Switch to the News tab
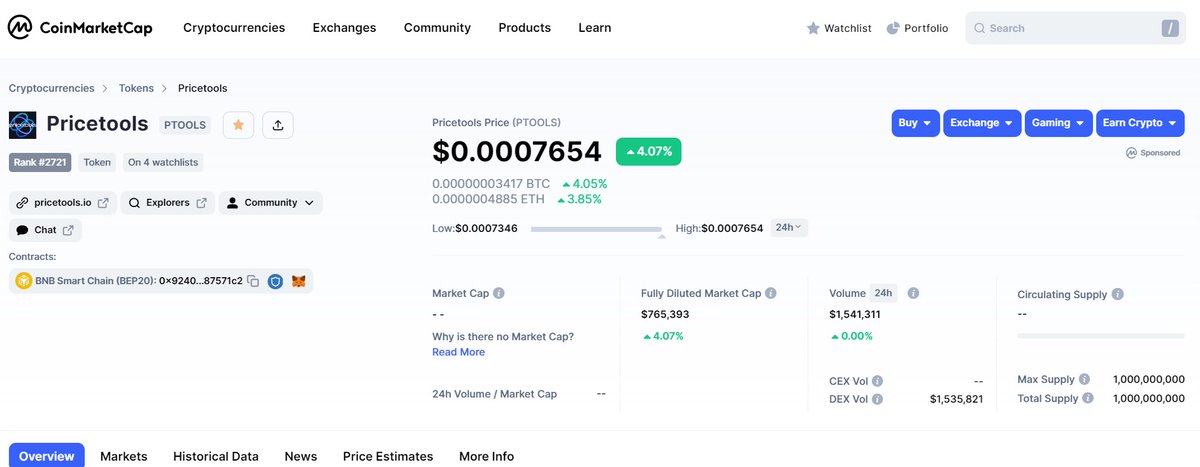This screenshot has height=467, width=1200. click(x=301, y=456)
